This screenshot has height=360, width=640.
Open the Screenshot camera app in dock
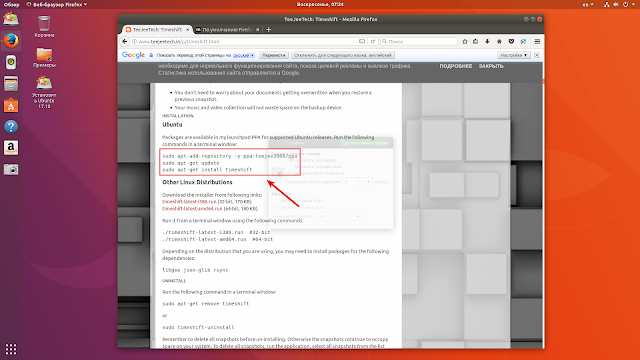[x=11, y=169]
